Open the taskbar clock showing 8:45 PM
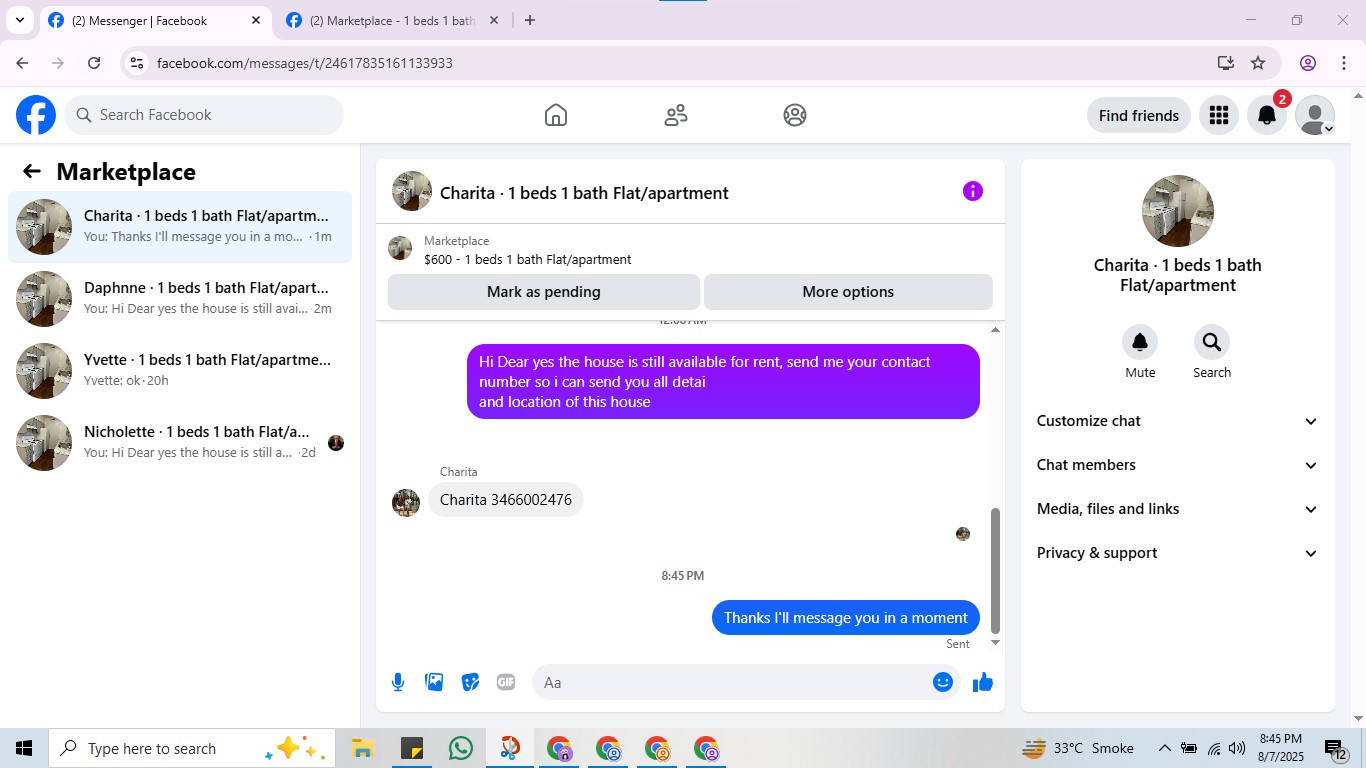Screen dimensions: 1366x768 [1281, 748]
